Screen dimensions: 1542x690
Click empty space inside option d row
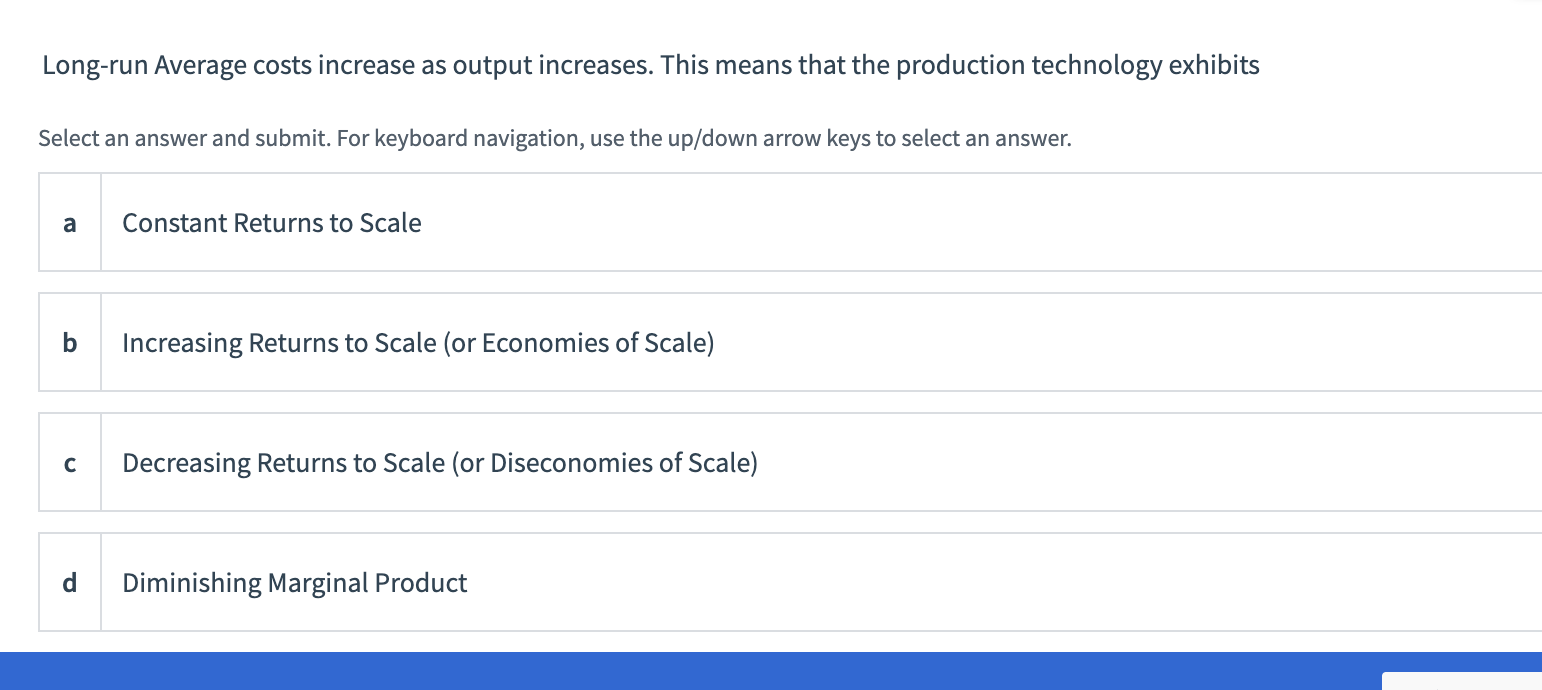[x=1000, y=583]
